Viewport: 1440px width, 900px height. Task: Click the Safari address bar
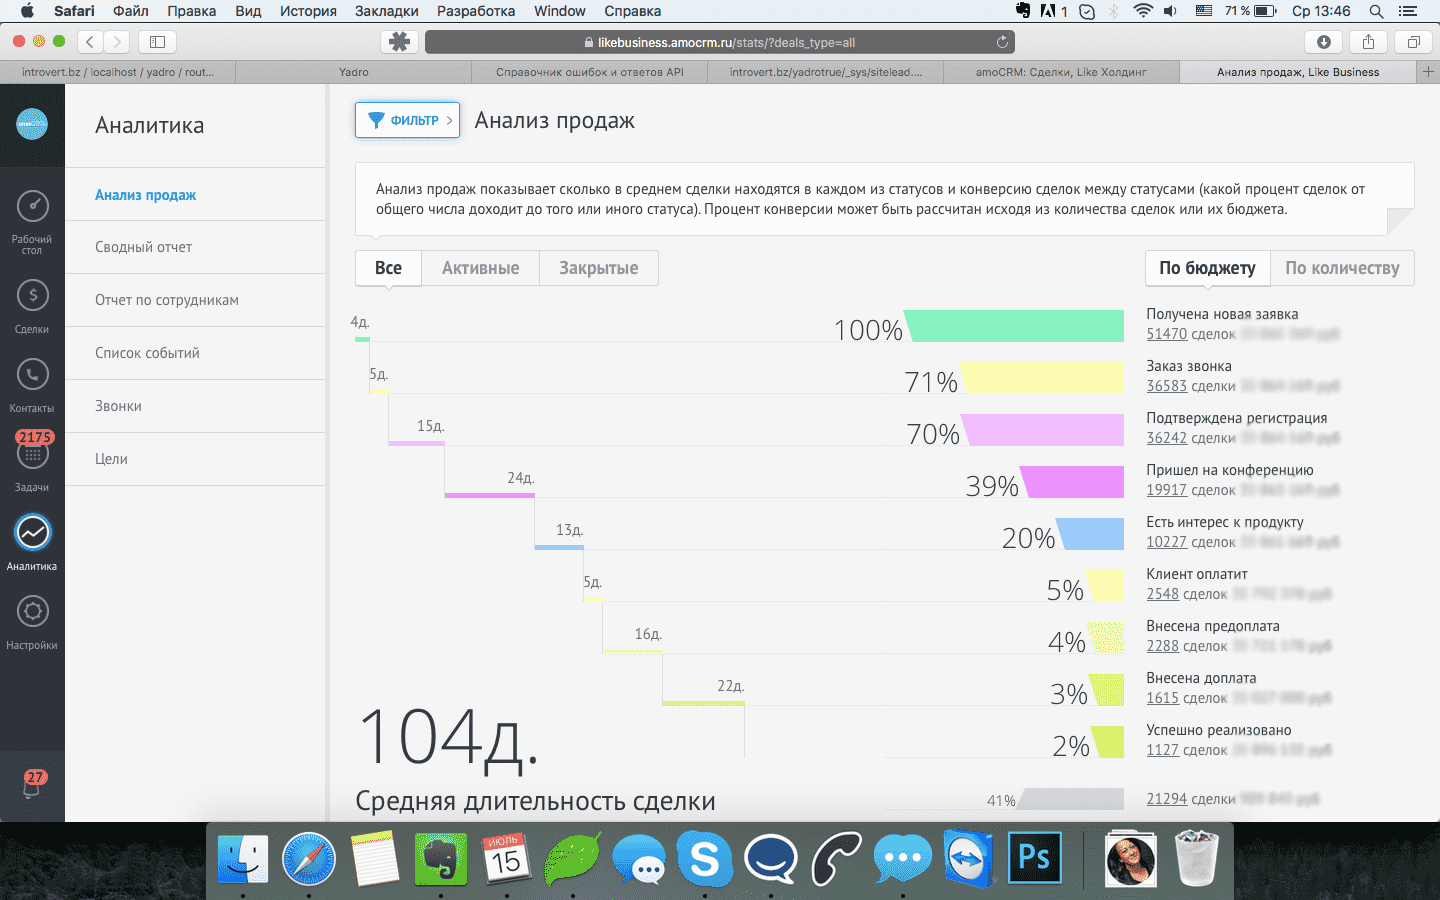tap(720, 42)
